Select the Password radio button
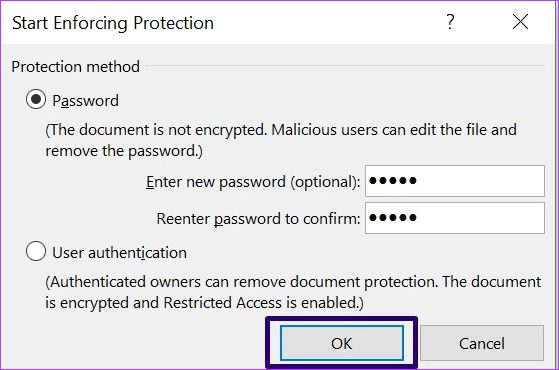Screen dimensions: 559x370 click(36, 99)
